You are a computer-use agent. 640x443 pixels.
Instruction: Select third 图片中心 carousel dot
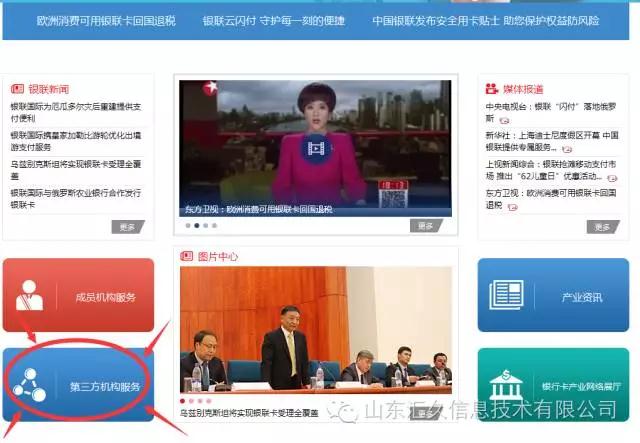pyautogui.click(x=200, y=401)
